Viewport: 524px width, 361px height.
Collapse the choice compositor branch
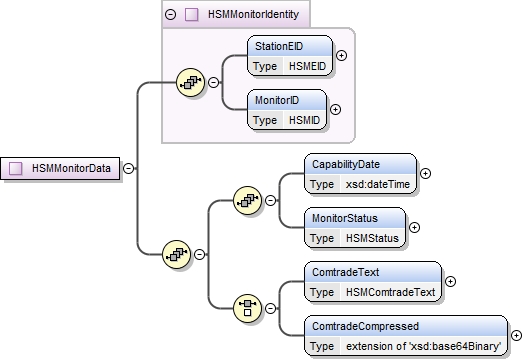click(270, 308)
